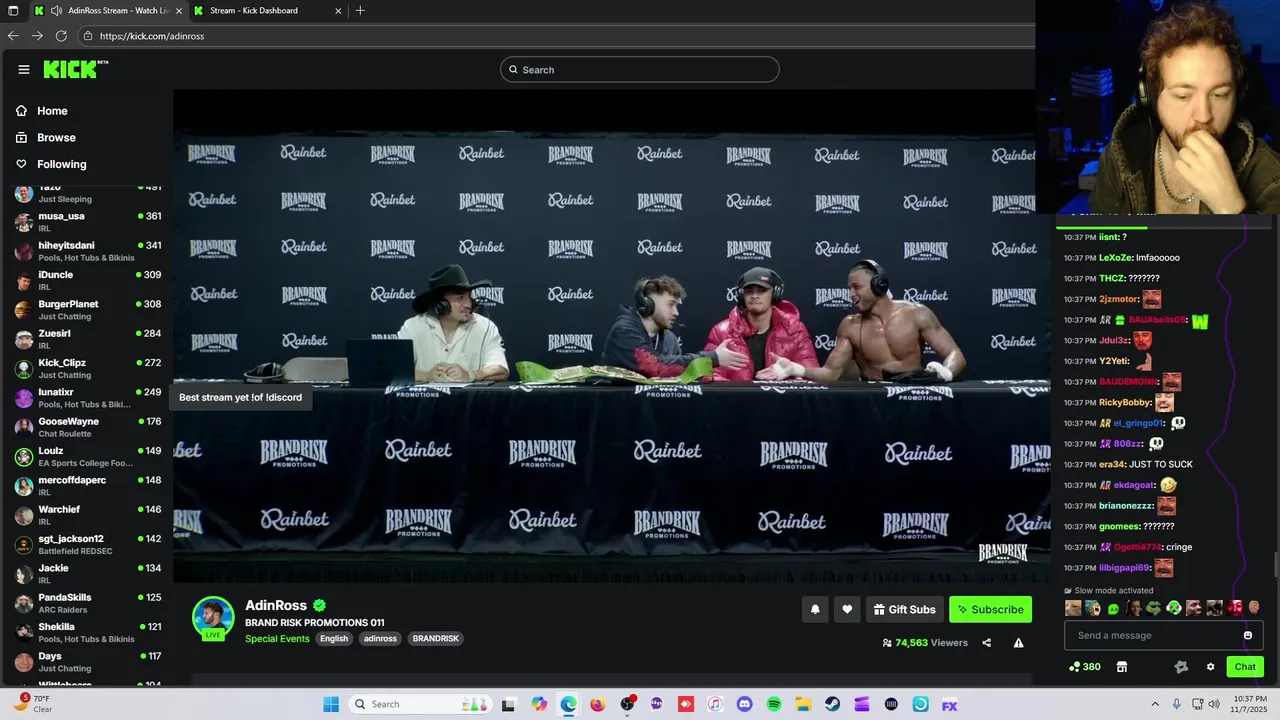Open the chat identity badge icon

tap(1181, 667)
